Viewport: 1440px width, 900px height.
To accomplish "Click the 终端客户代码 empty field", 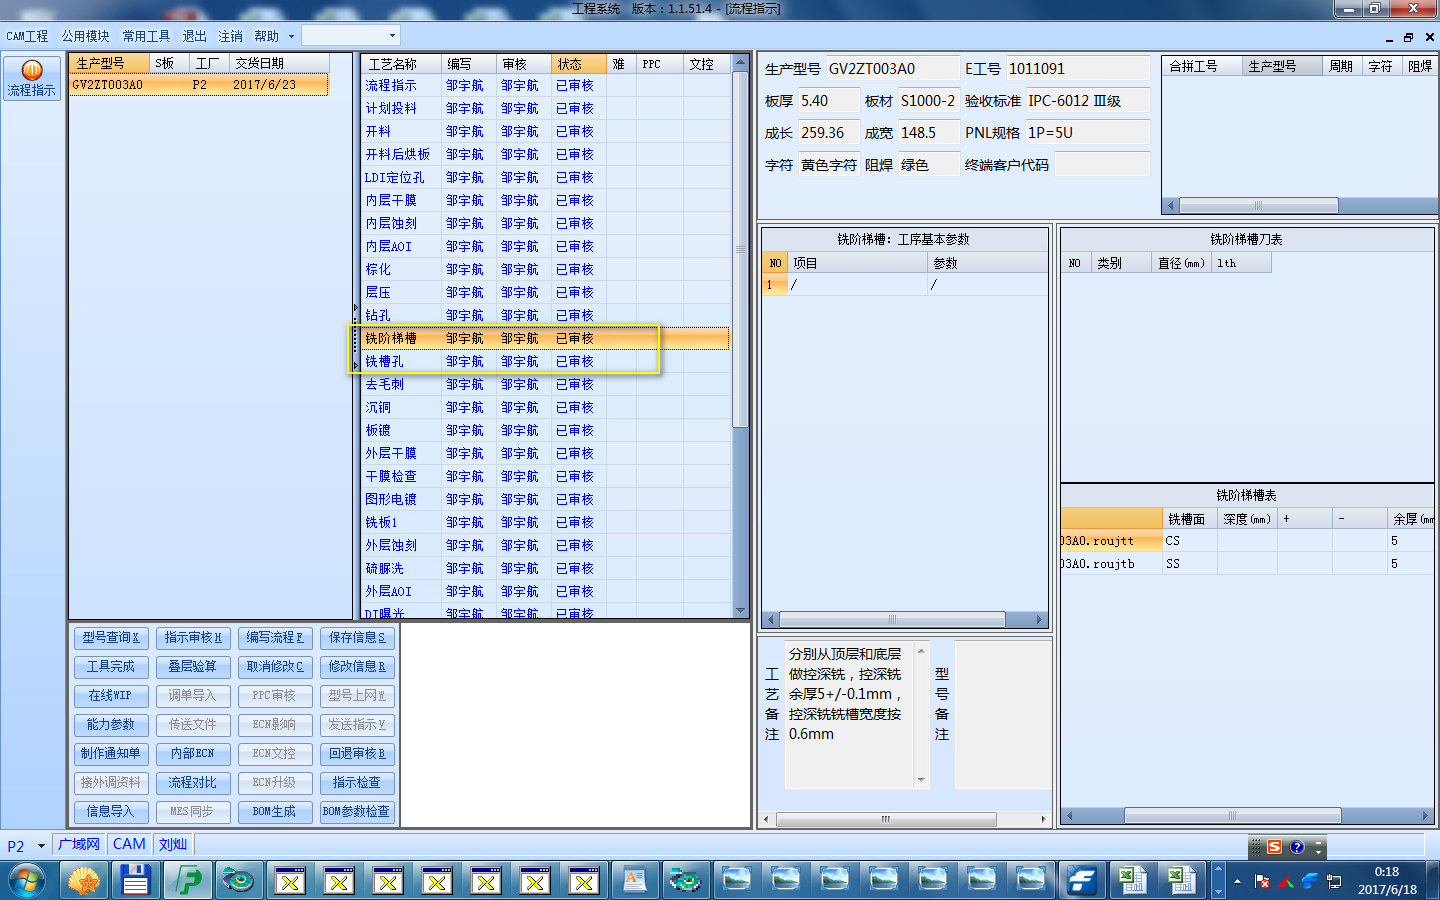I will [1101, 165].
